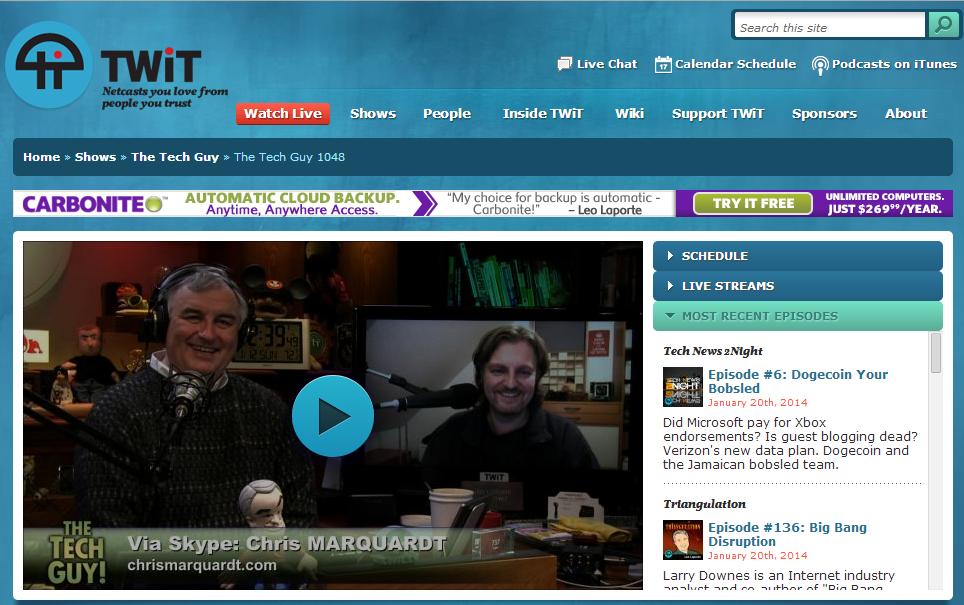Go to the Wiki page
964x605 pixels.
coord(630,114)
